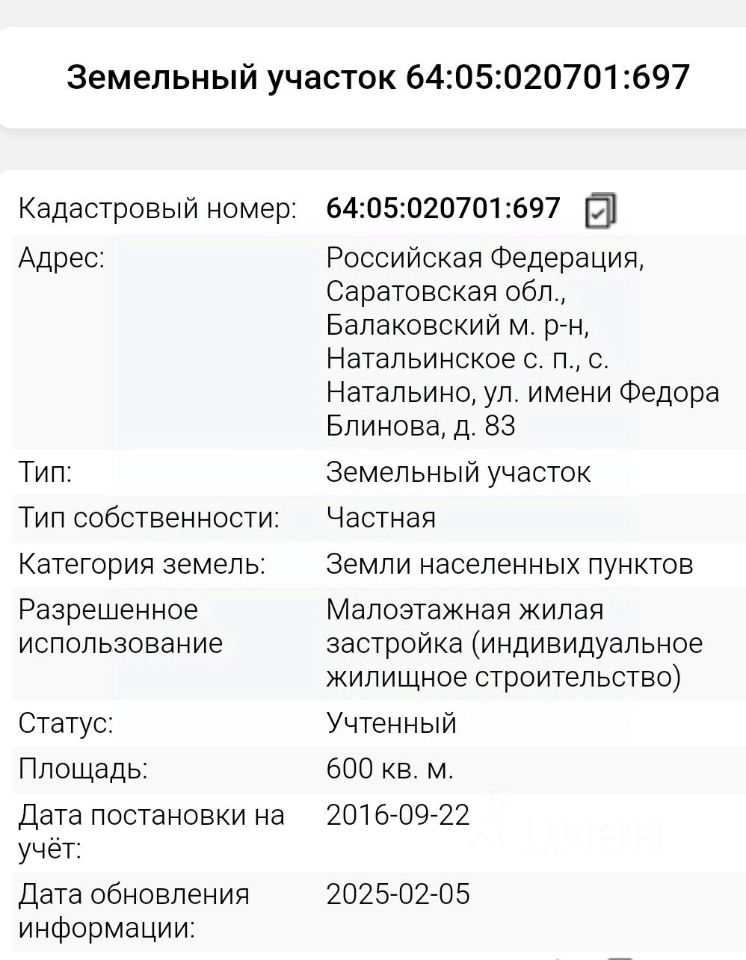746x960 pixels.
Task: Click the Тип собственности label
Action: (149, 518)
